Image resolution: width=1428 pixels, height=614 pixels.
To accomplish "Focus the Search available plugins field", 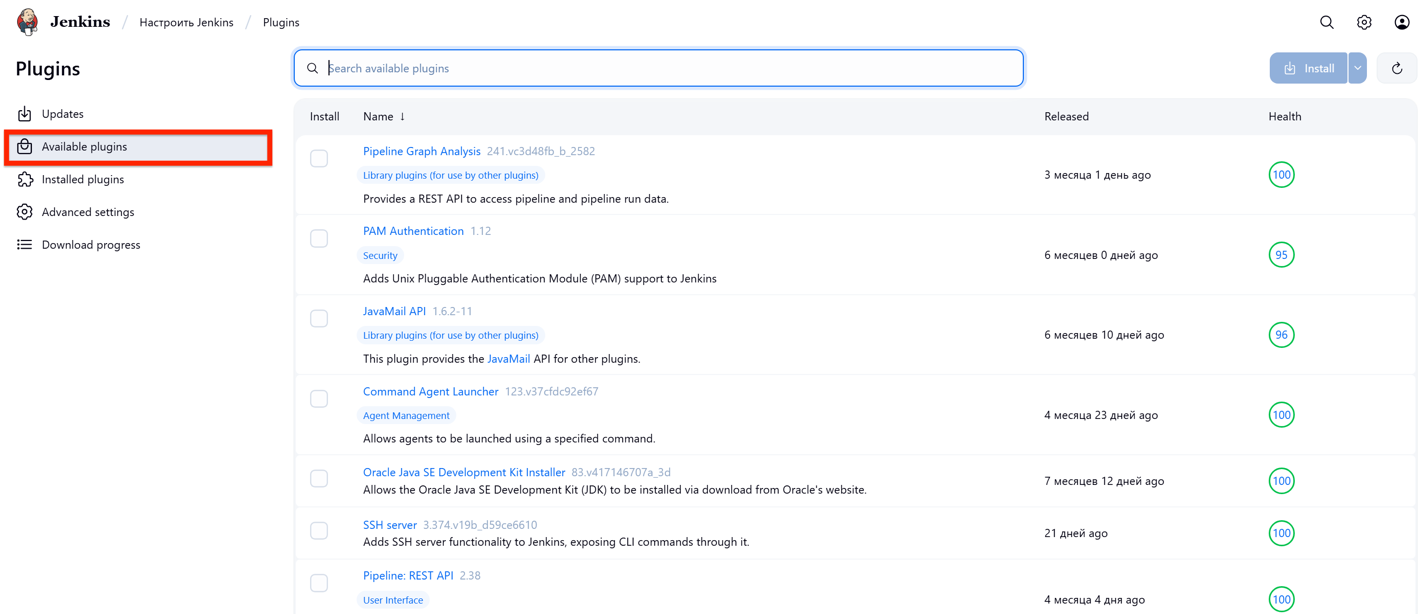I will pos(670,68).
